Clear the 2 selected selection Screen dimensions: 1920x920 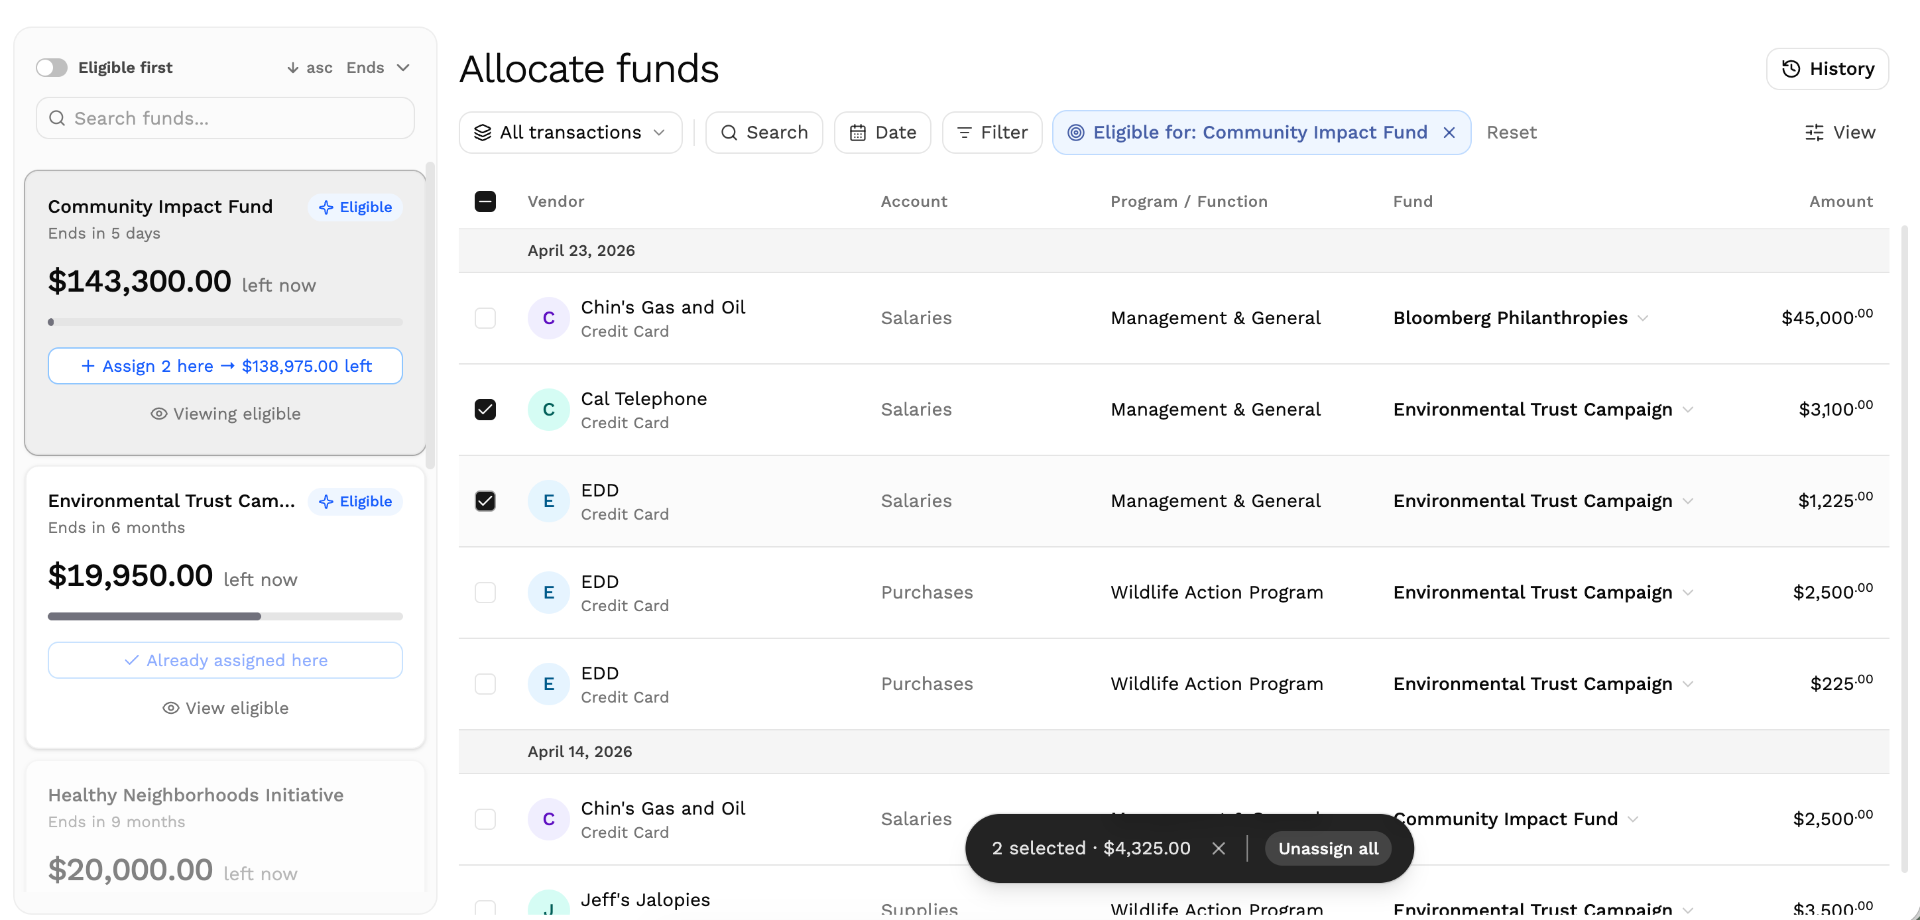[x=1218, y=848]
